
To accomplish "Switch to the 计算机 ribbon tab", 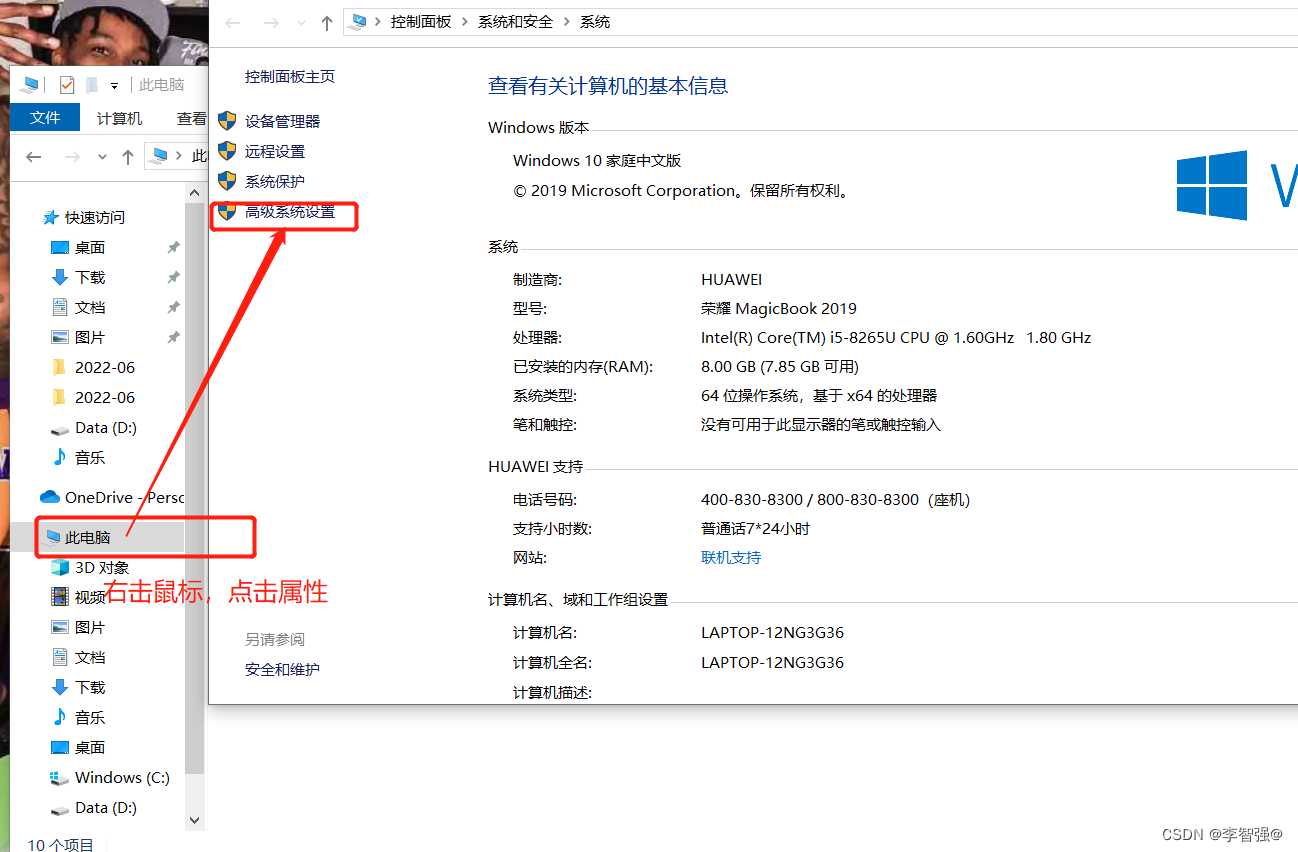I will (x=119, y=118).
